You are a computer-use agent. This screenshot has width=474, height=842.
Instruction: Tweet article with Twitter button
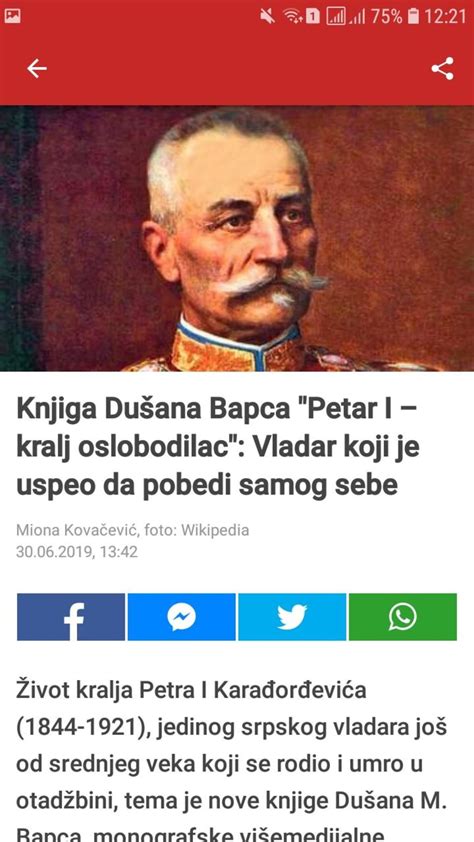click(292, 617)
